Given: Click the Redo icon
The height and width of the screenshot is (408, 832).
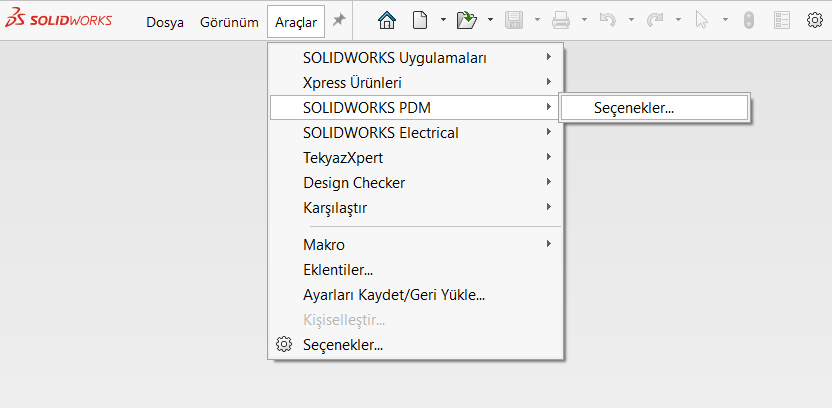Looking at the screenshot, I should pos(655,20).
